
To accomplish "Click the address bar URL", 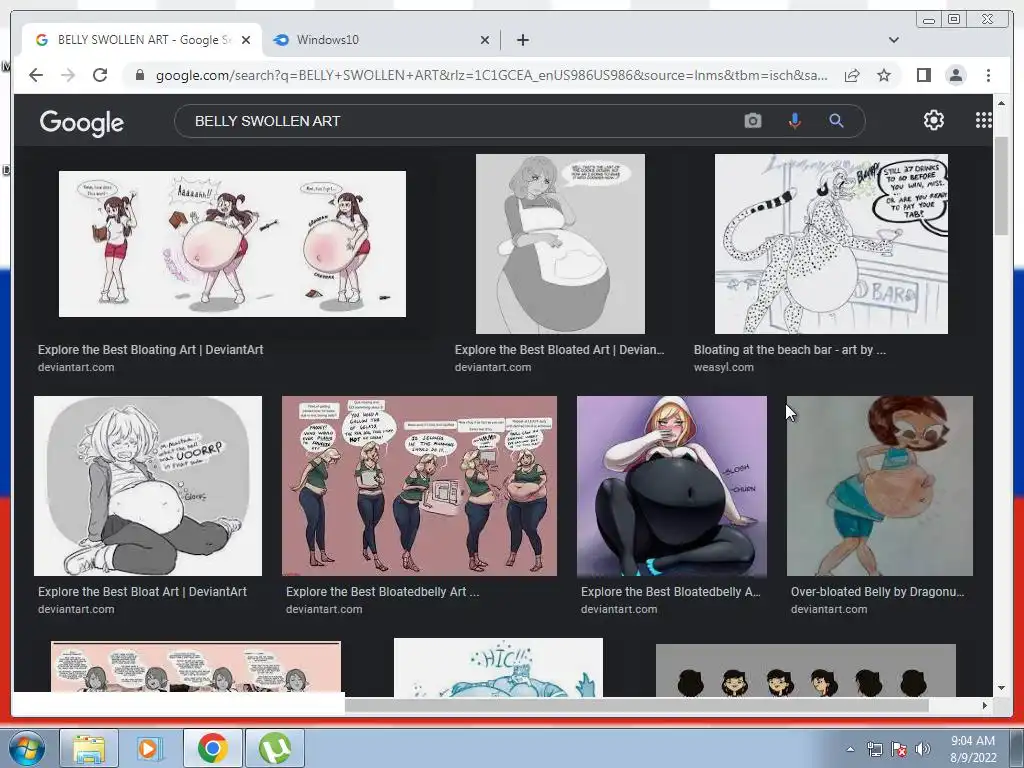I will (x=491, y=75).
